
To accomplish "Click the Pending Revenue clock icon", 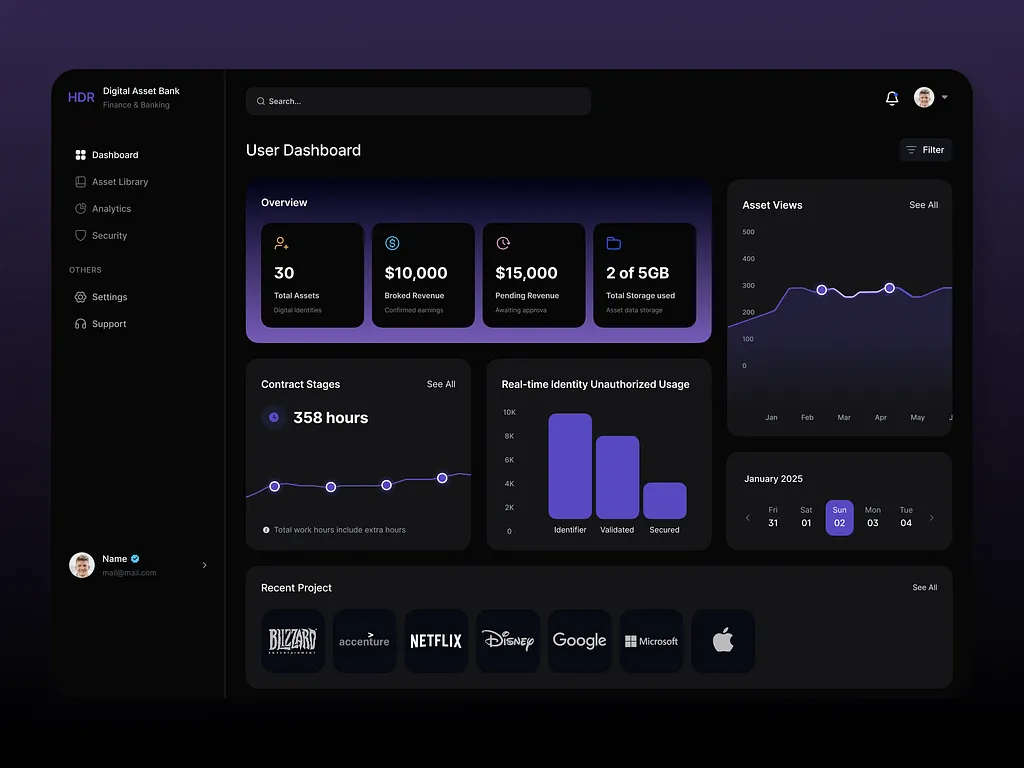I will coord(503,243).
